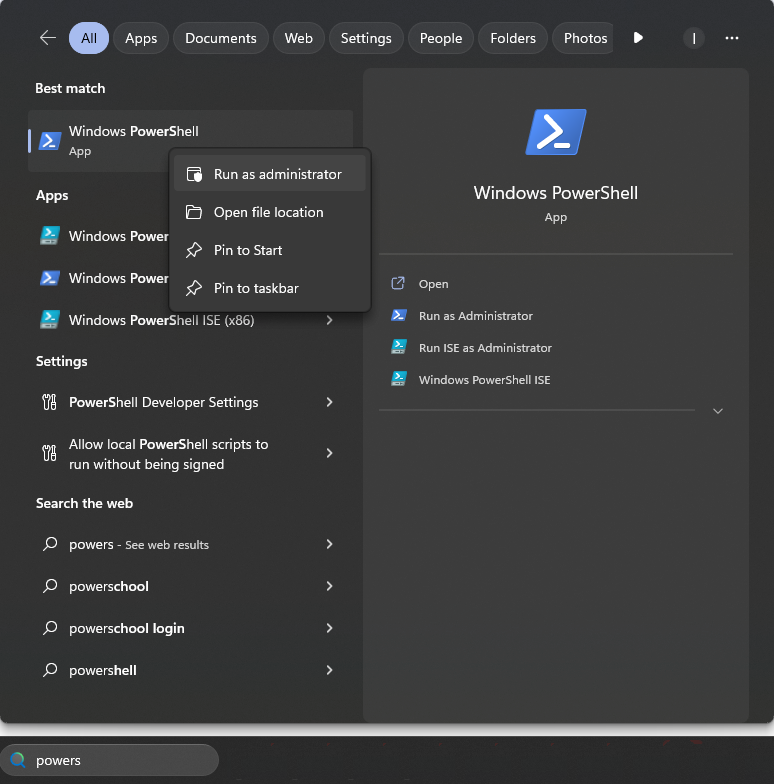Click the Windows PowerShell best match icon
Viewport: 774px width, 784px height.
click(x=50, y=141)
